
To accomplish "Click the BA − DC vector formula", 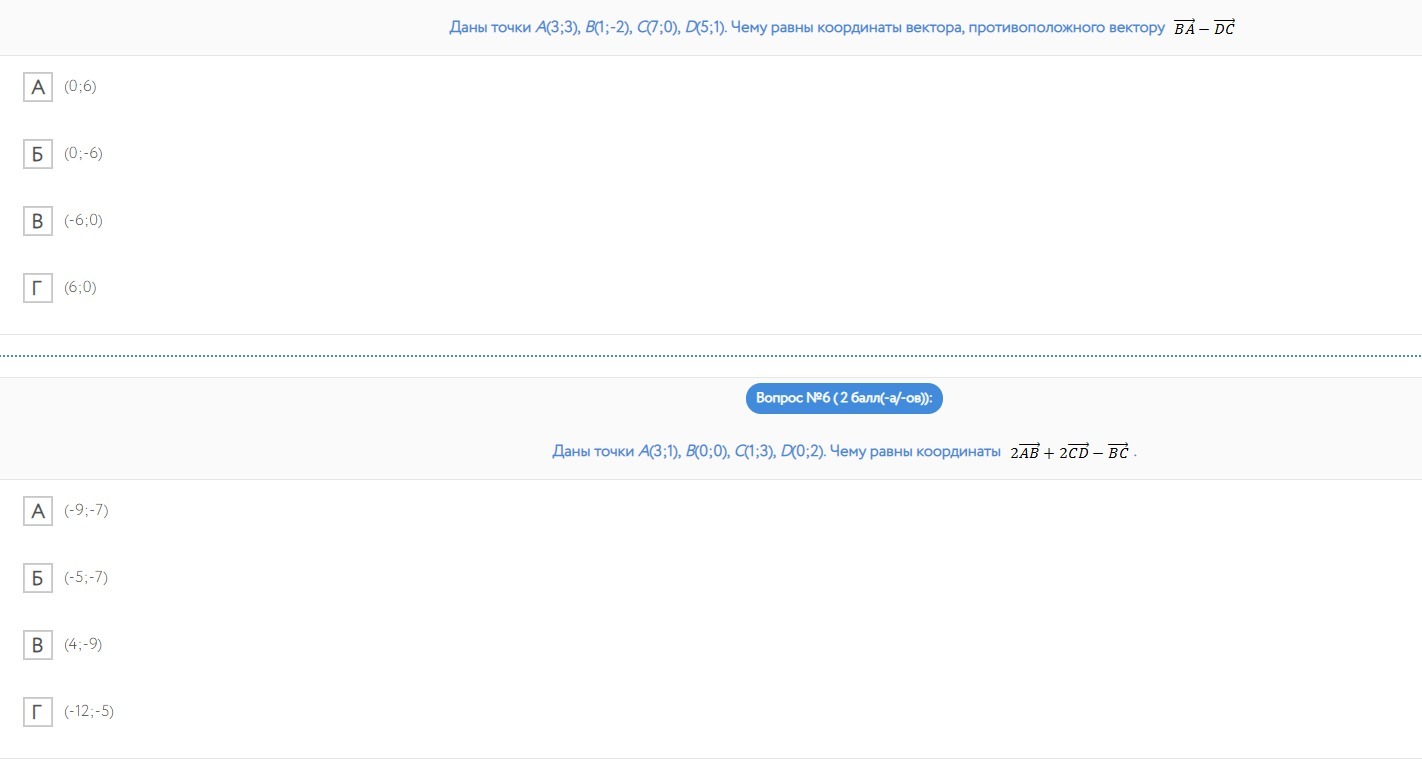I will [x=1204, y=28].
